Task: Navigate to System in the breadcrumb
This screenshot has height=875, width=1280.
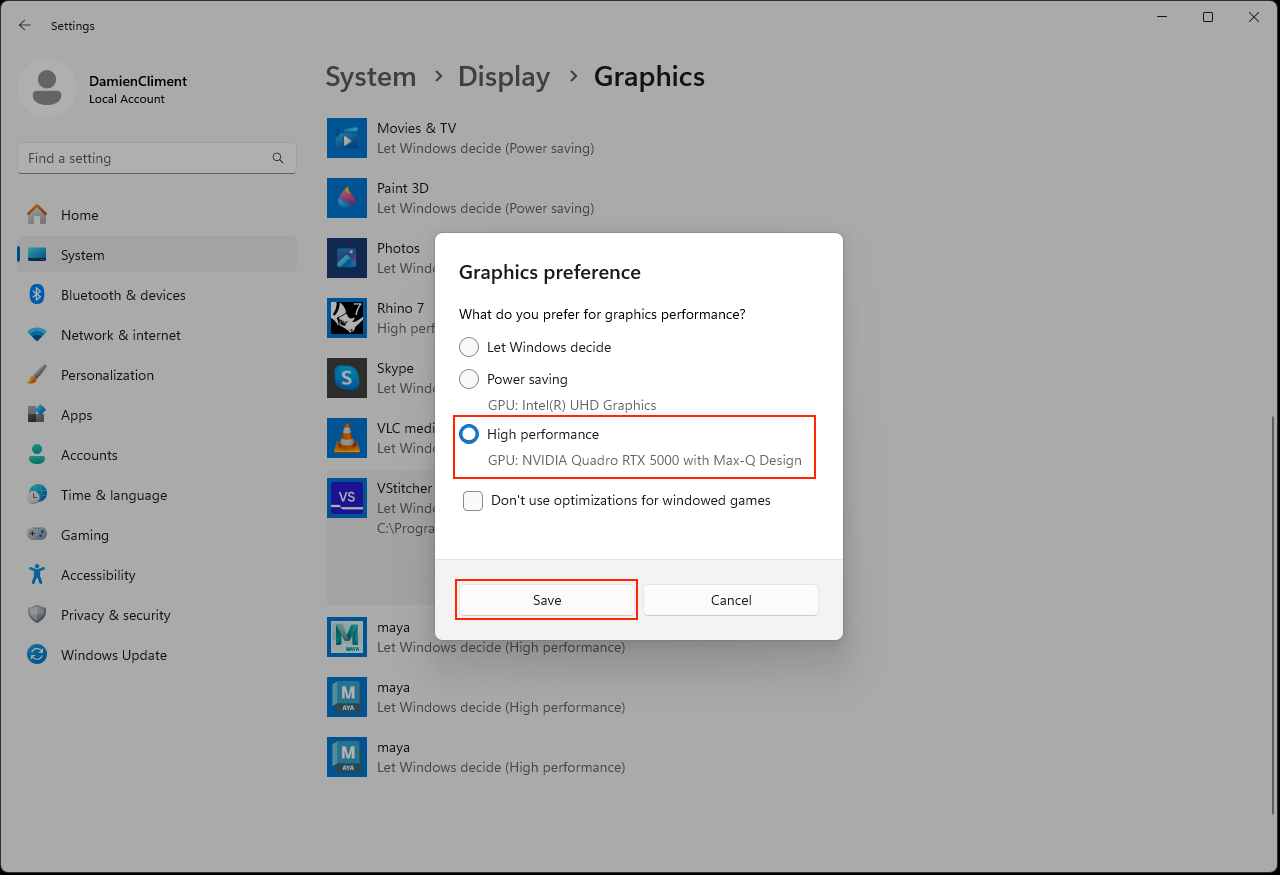Action: 371,77
